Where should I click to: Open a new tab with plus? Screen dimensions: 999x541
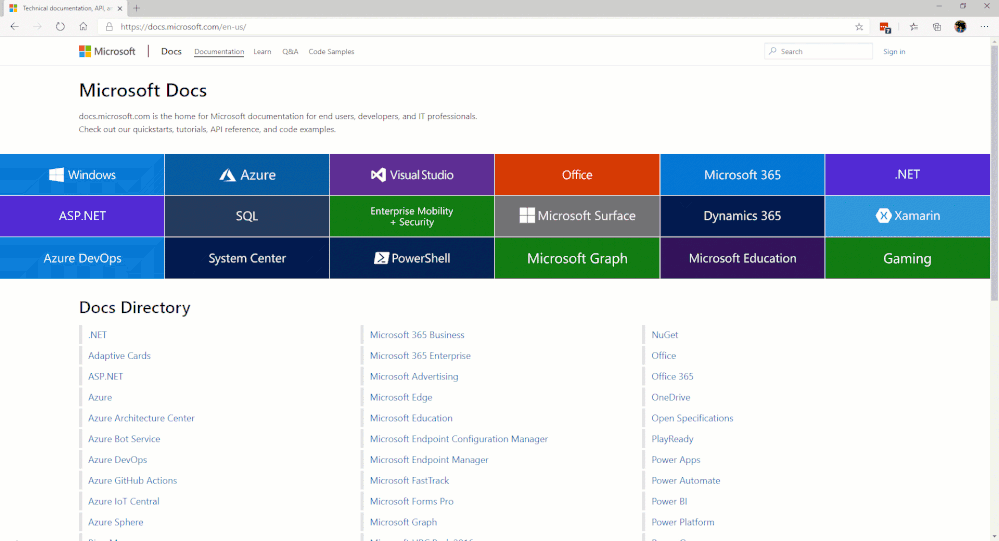(136, 8)
